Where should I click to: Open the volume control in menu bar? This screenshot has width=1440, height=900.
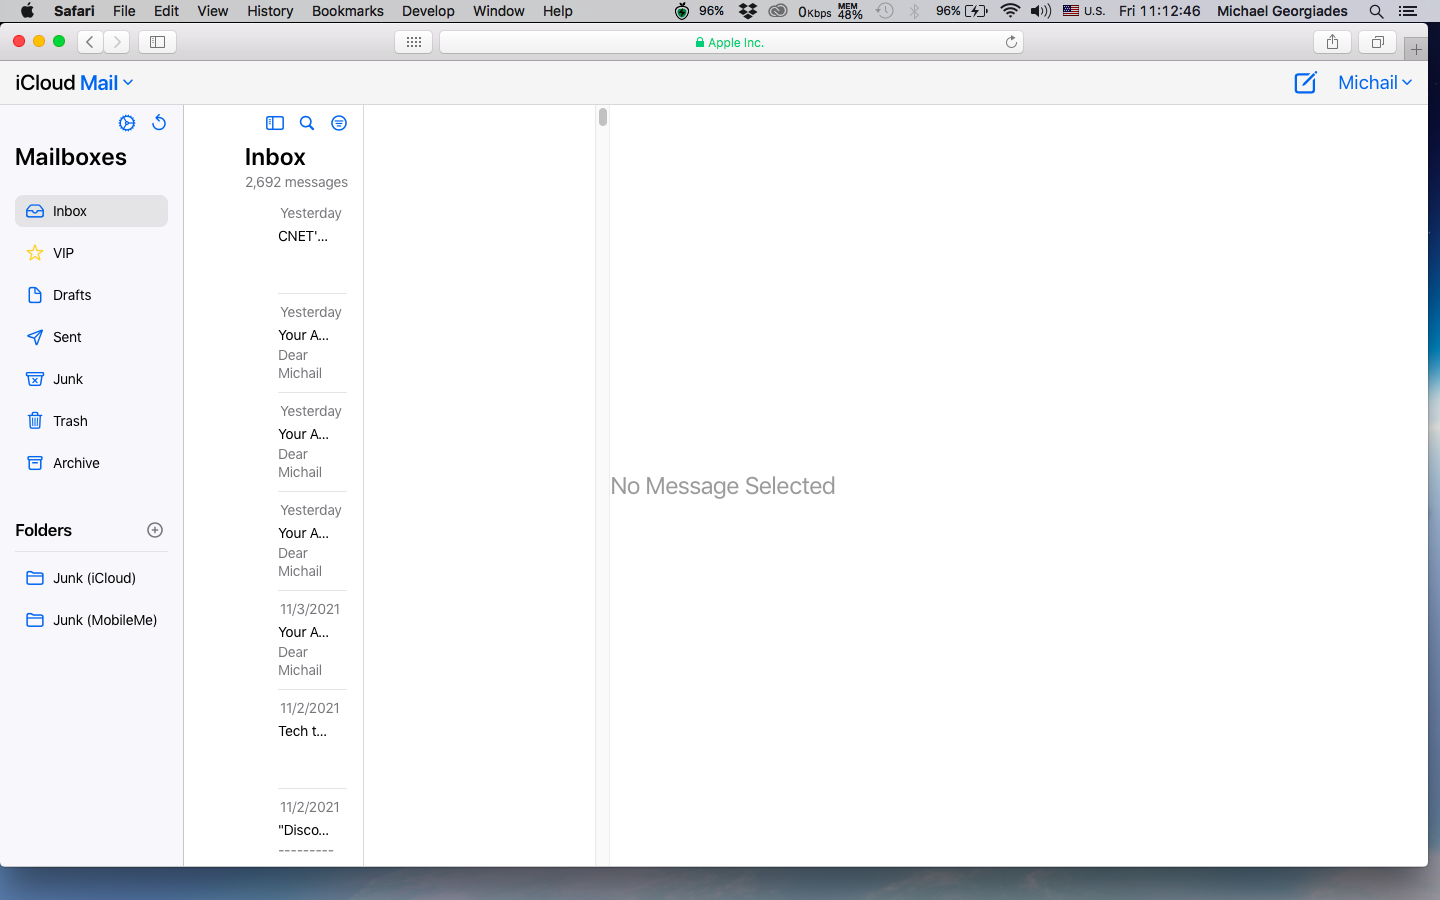1041,11
